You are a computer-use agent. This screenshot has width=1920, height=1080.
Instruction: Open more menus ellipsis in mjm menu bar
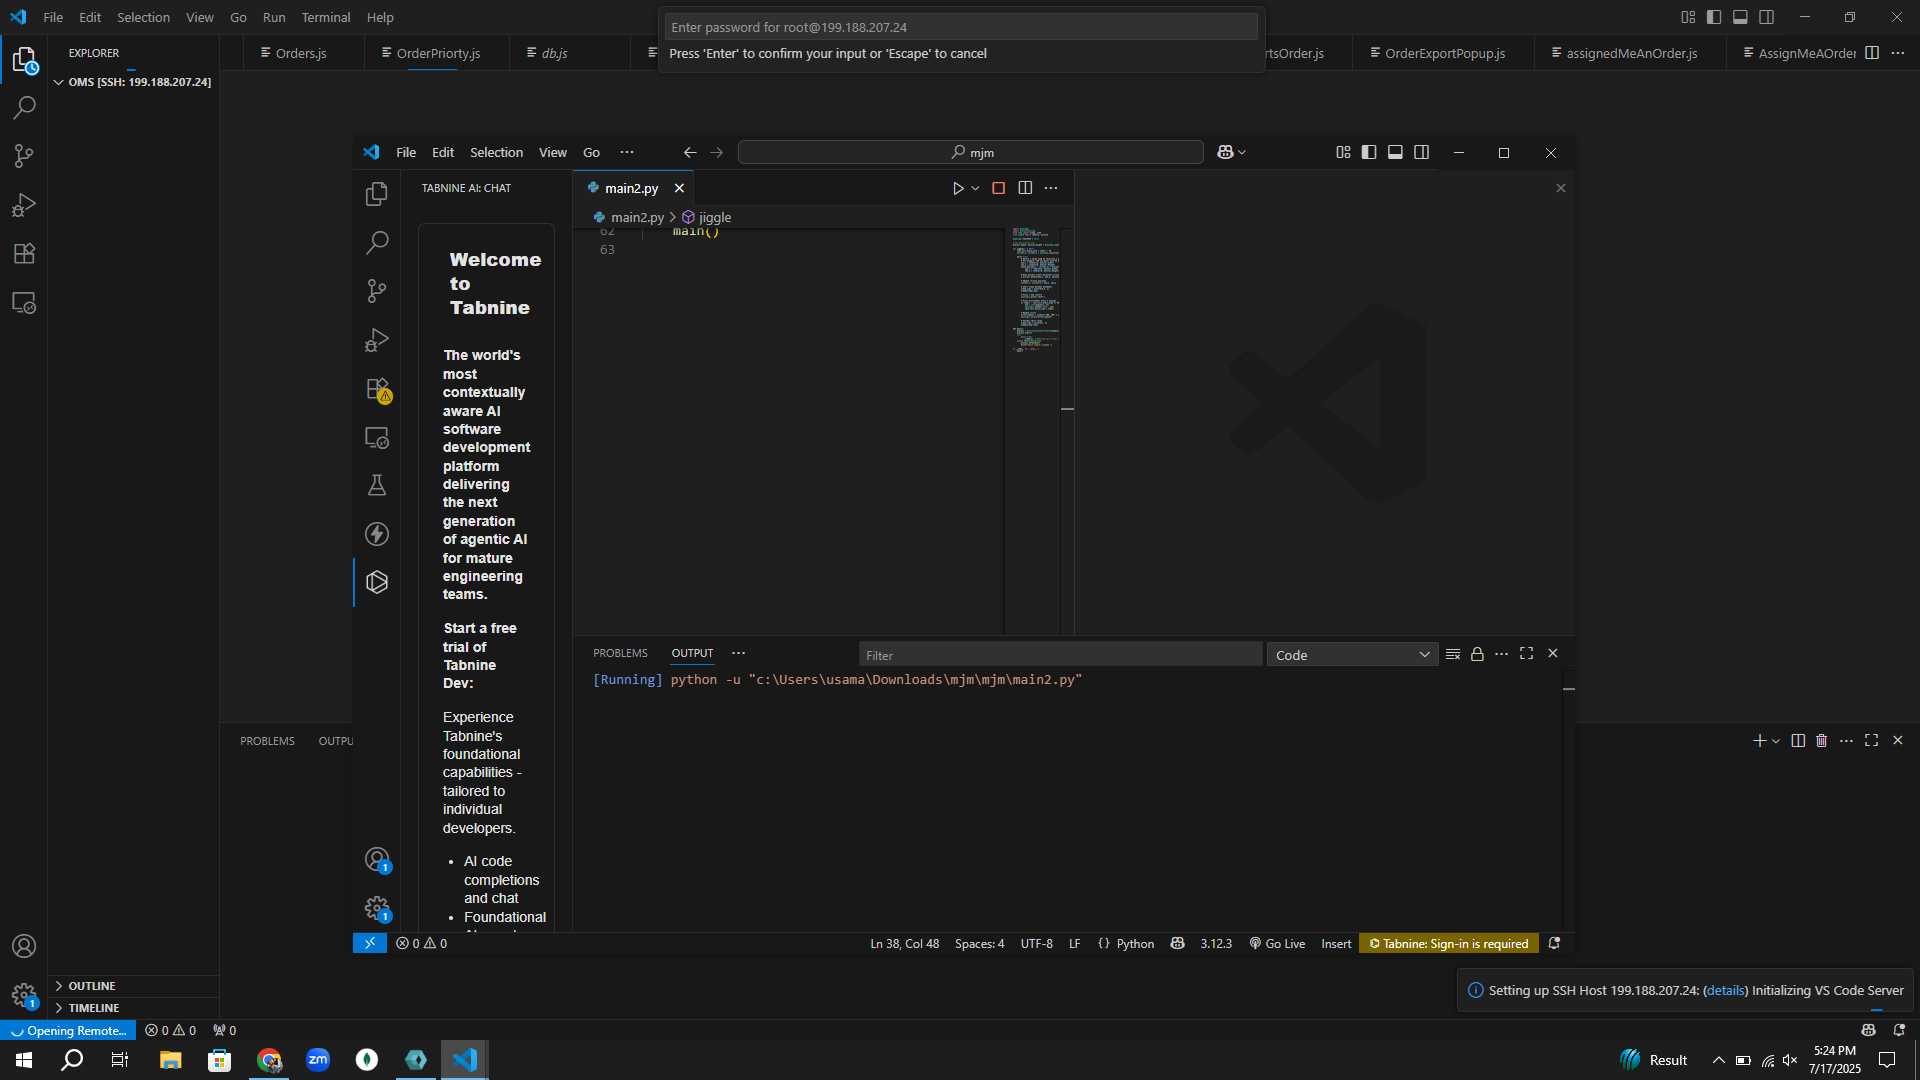coord(627,152)
